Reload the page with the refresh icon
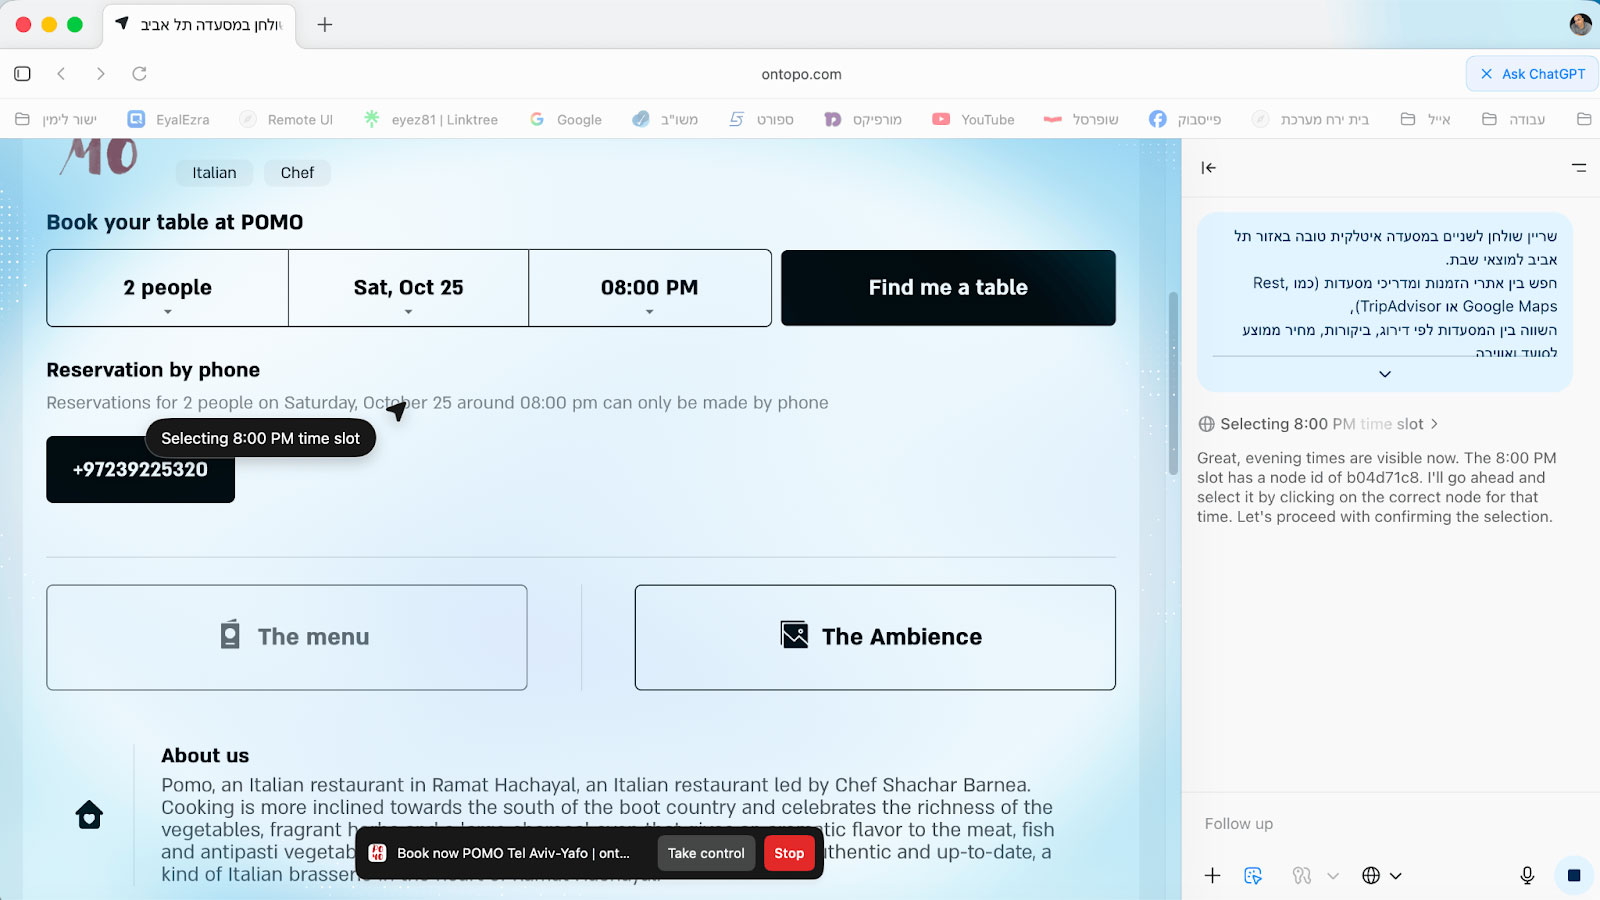 coord(140,74)
